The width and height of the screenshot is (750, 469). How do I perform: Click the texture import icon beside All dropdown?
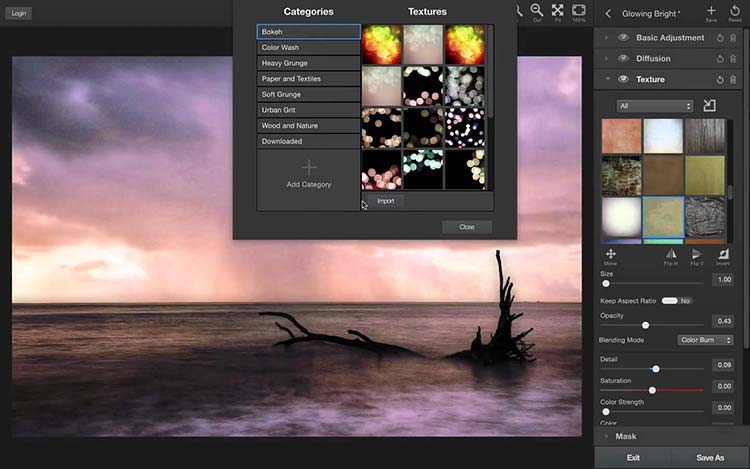click(709, 106)
